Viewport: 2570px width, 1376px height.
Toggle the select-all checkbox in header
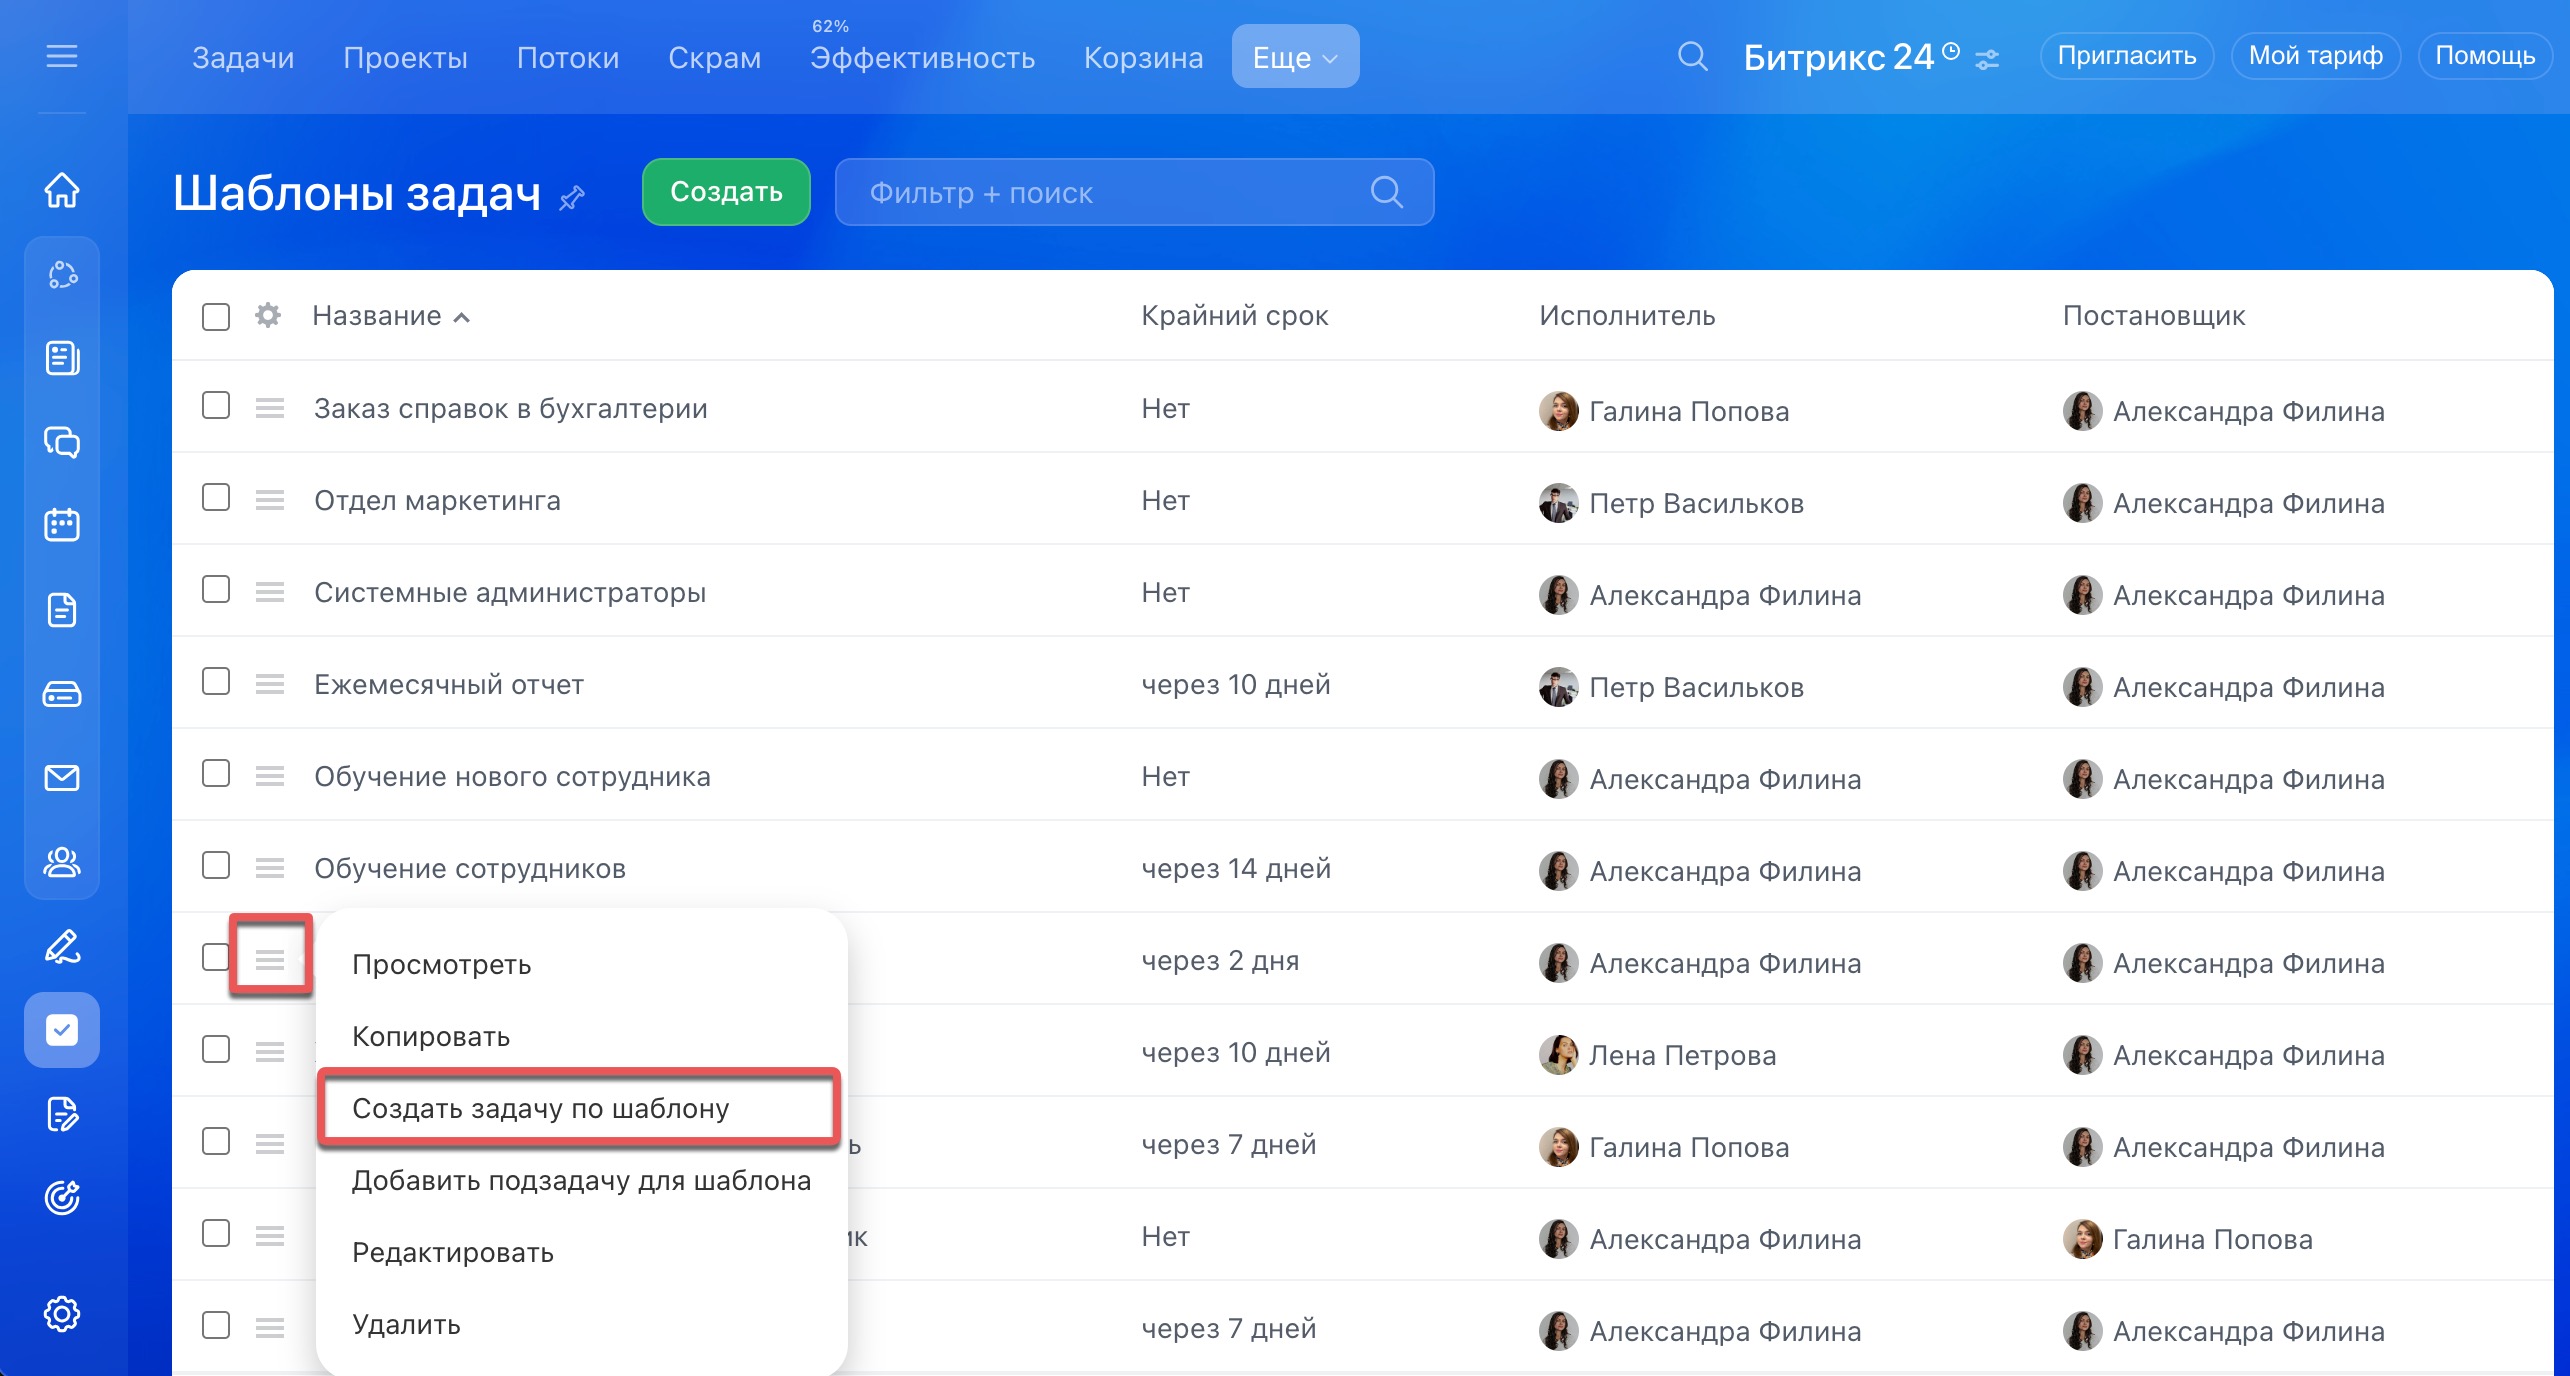216,316
